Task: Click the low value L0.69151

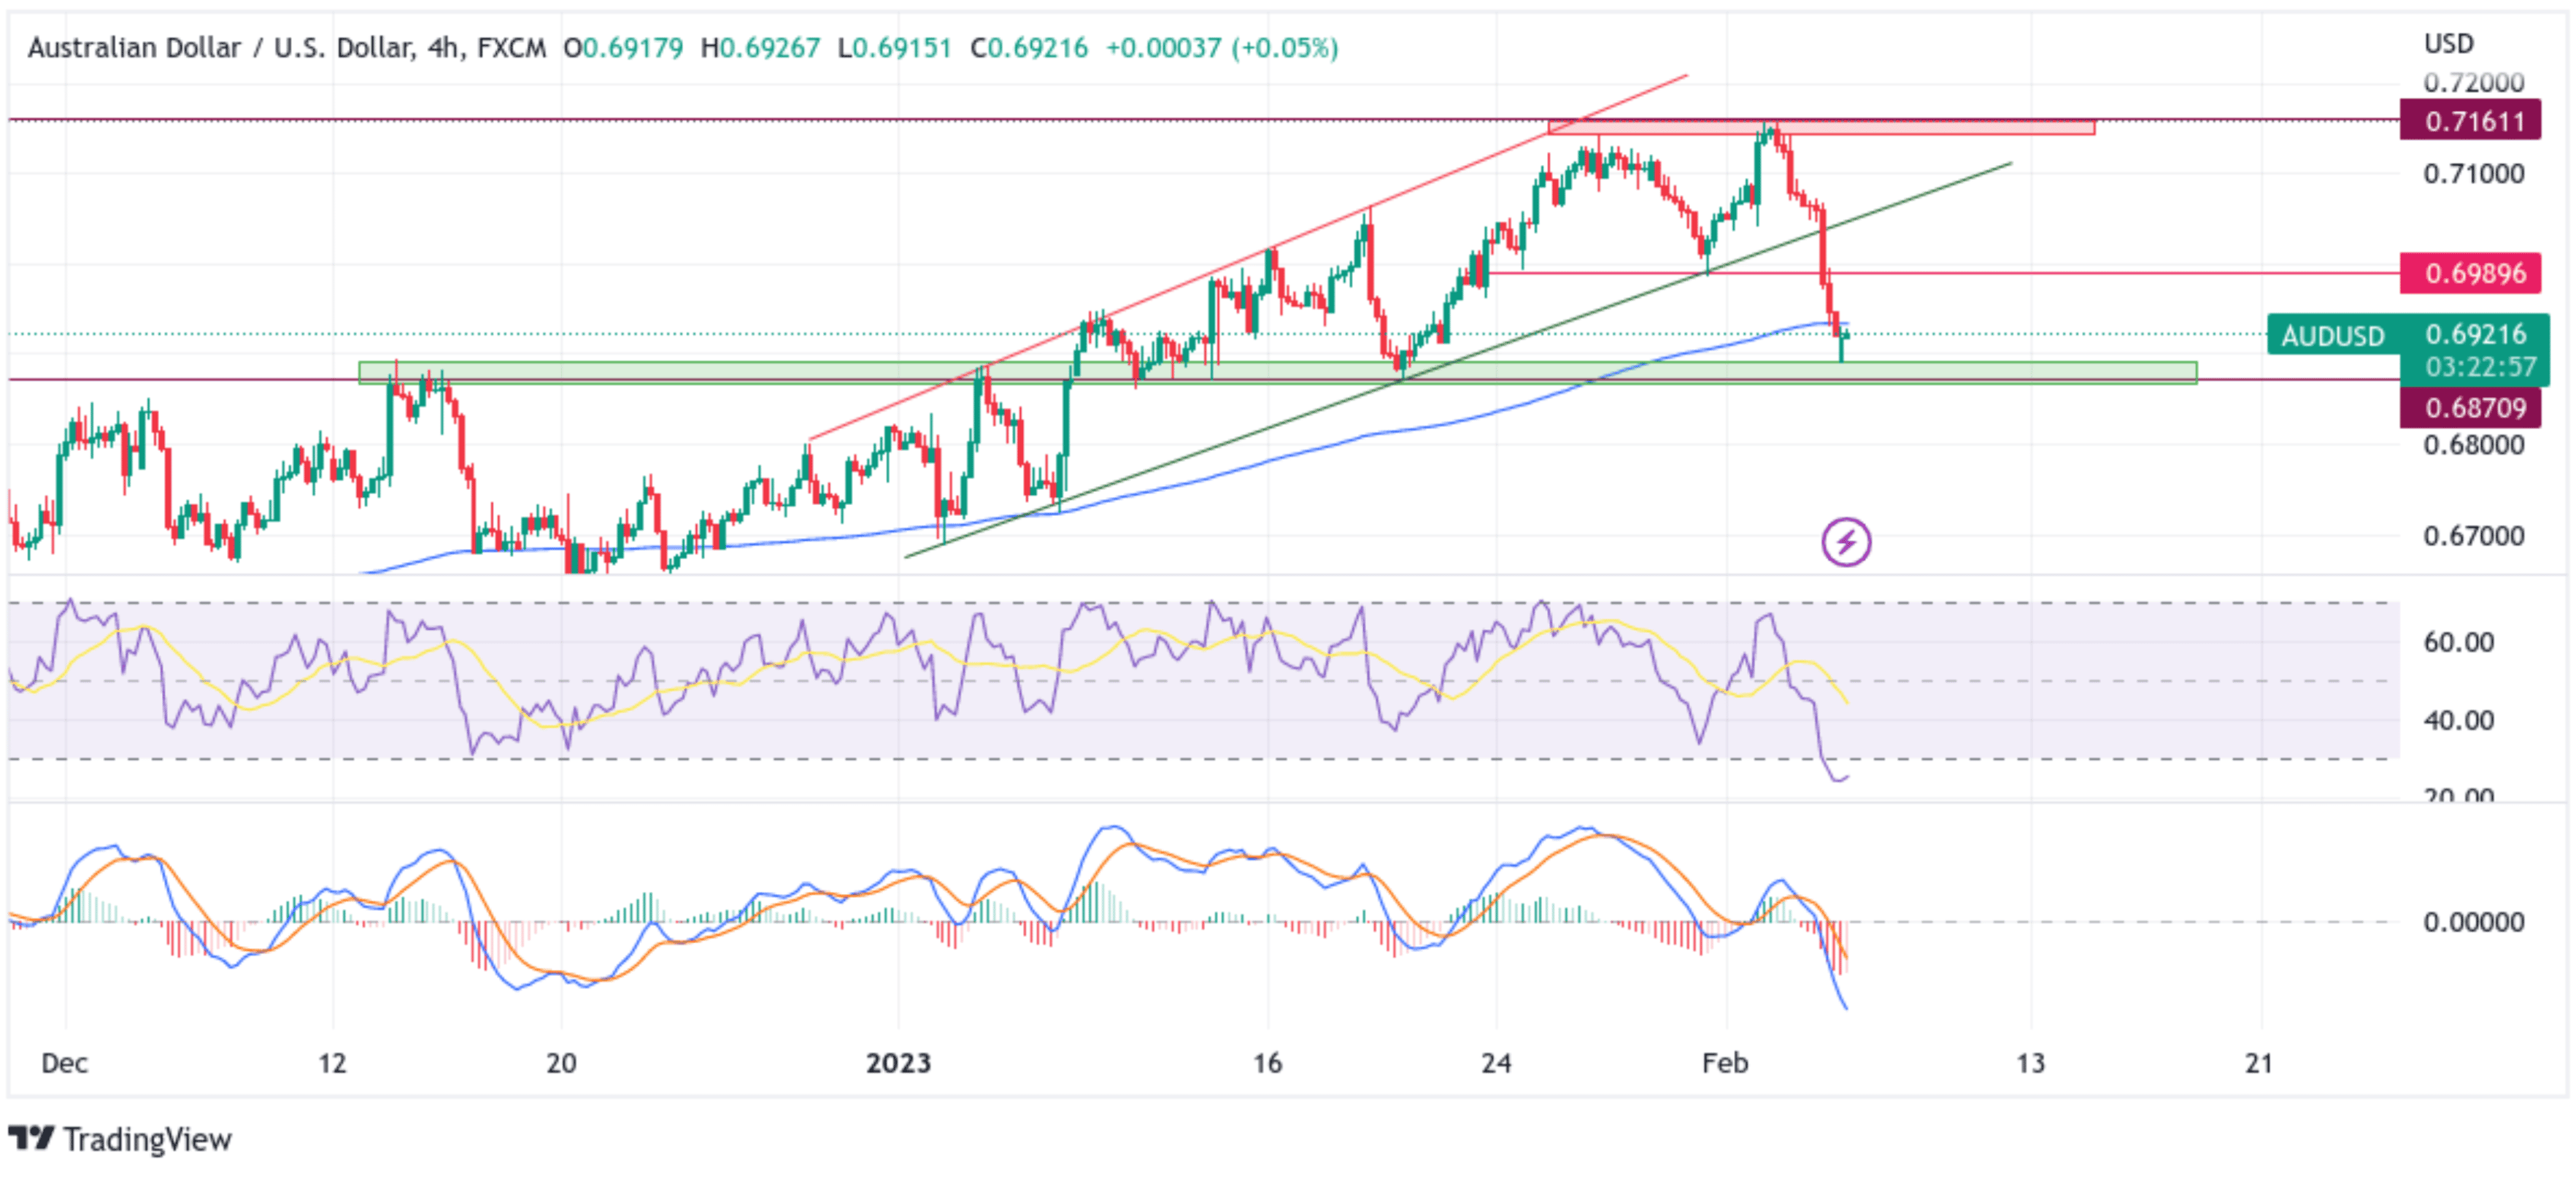Action: click(x=895, y=47)
